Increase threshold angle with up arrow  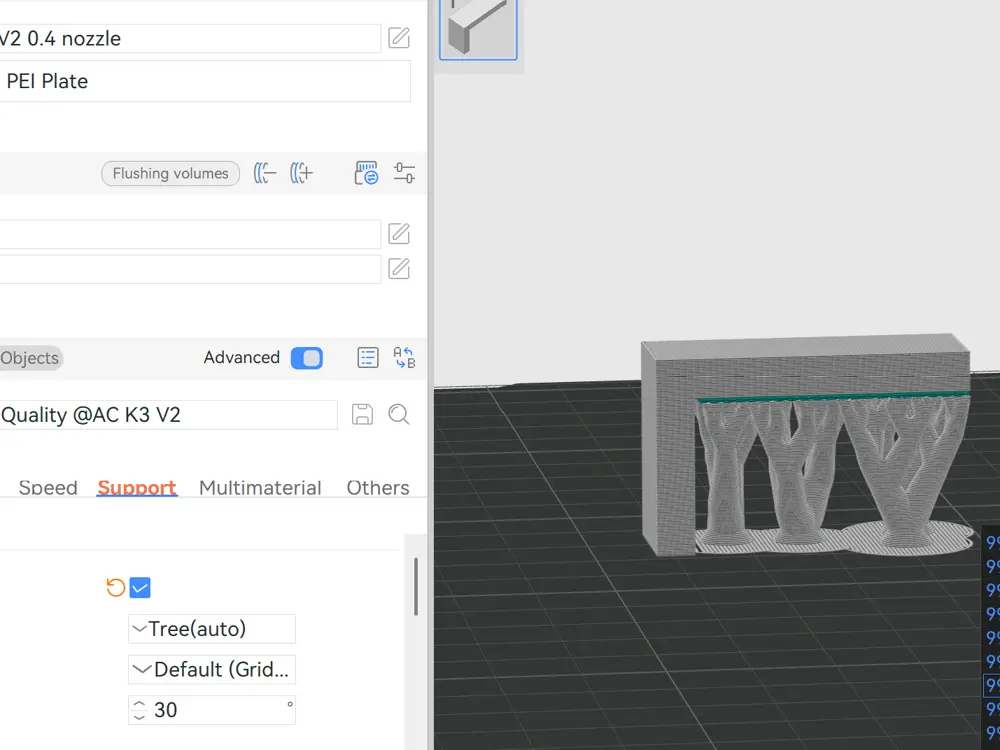pos(139,703)
